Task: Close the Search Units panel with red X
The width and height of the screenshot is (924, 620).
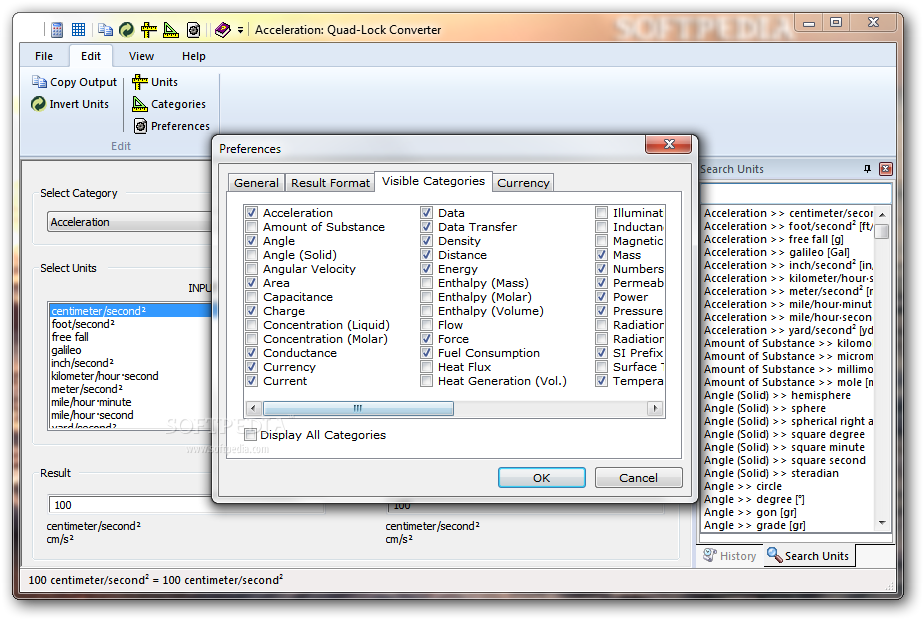Action: pyautogui.click(x=885, y=169)
